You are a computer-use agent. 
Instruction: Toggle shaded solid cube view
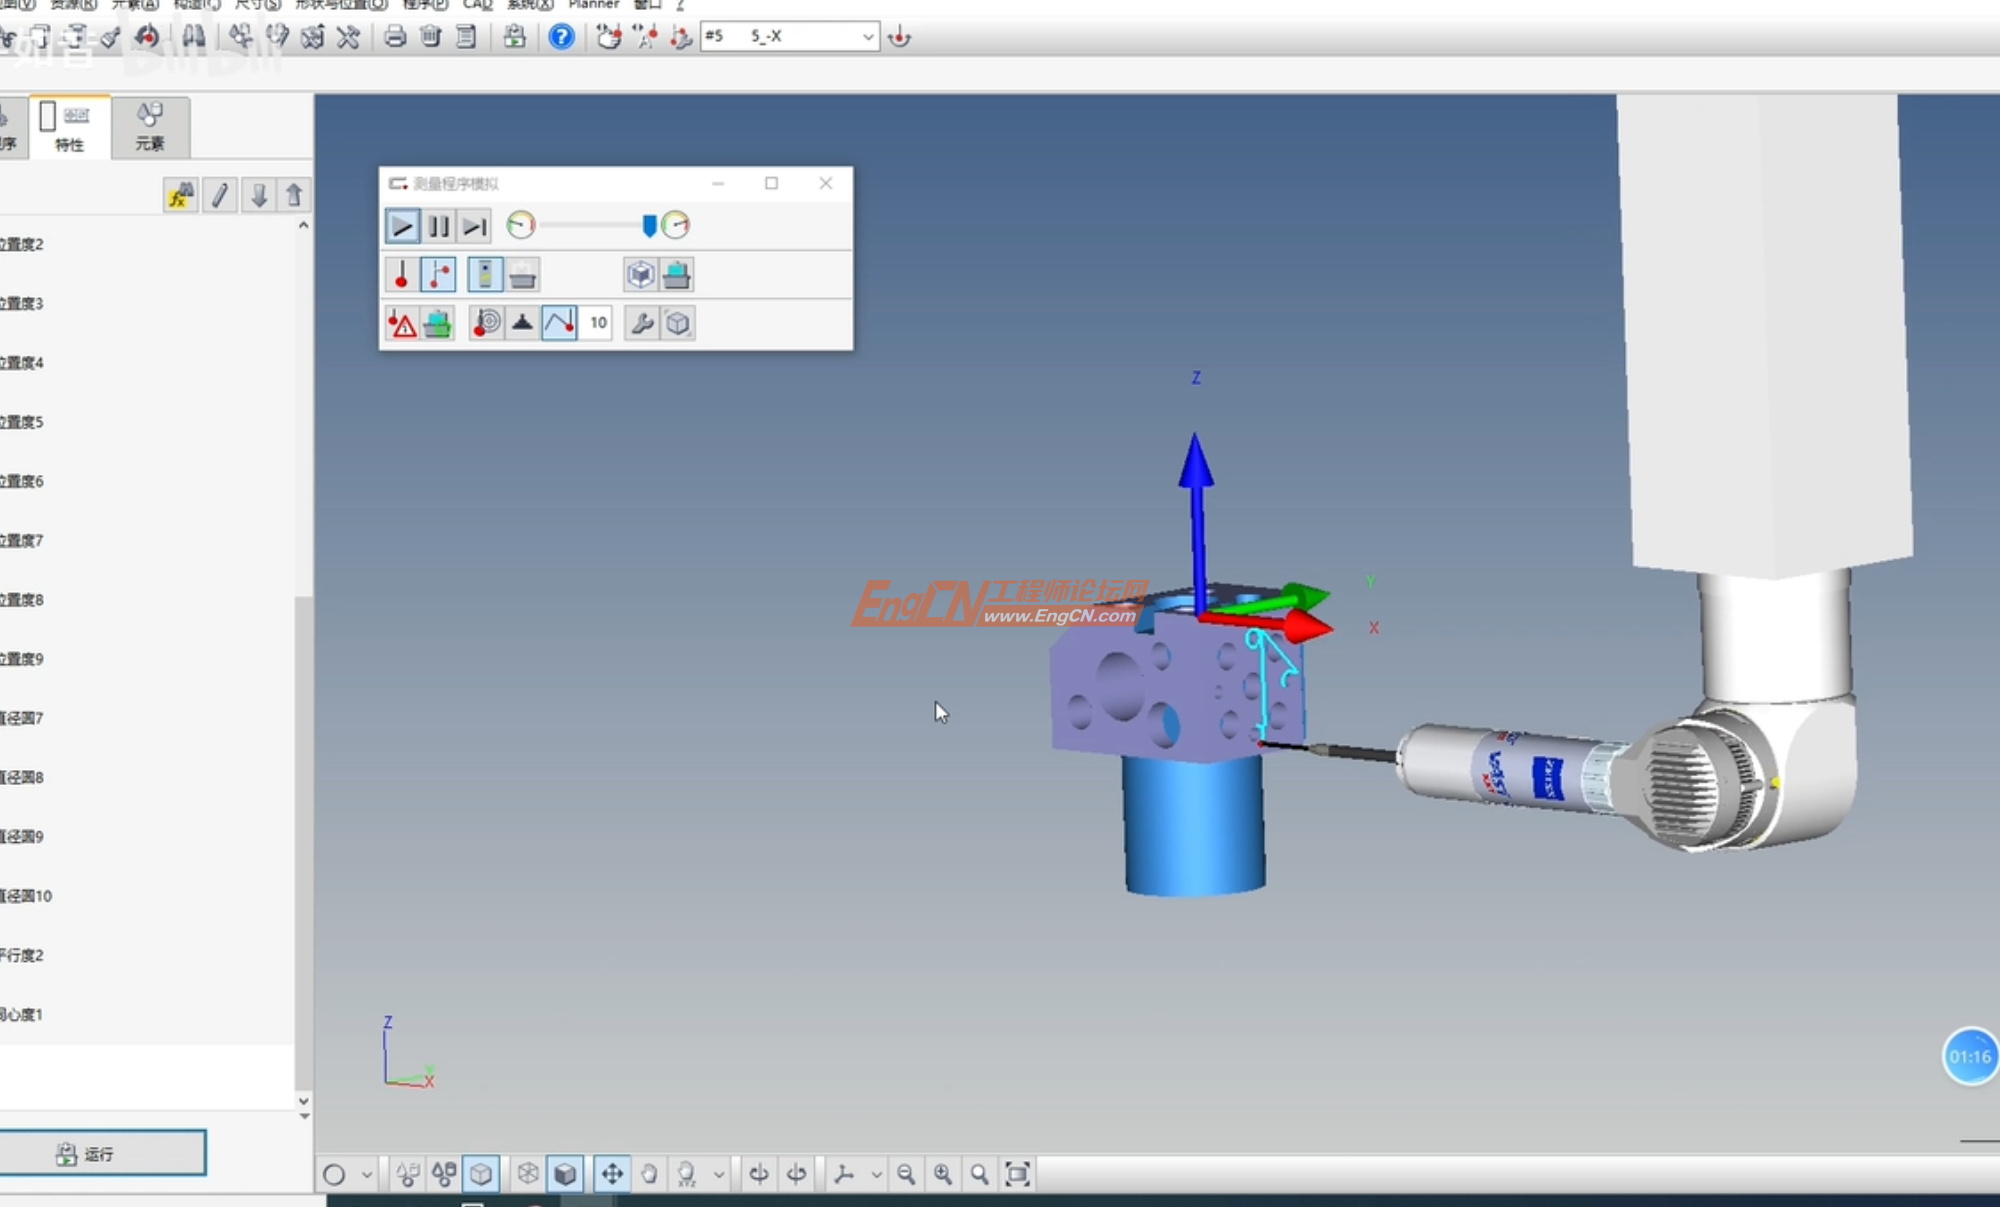point(565,1174)
